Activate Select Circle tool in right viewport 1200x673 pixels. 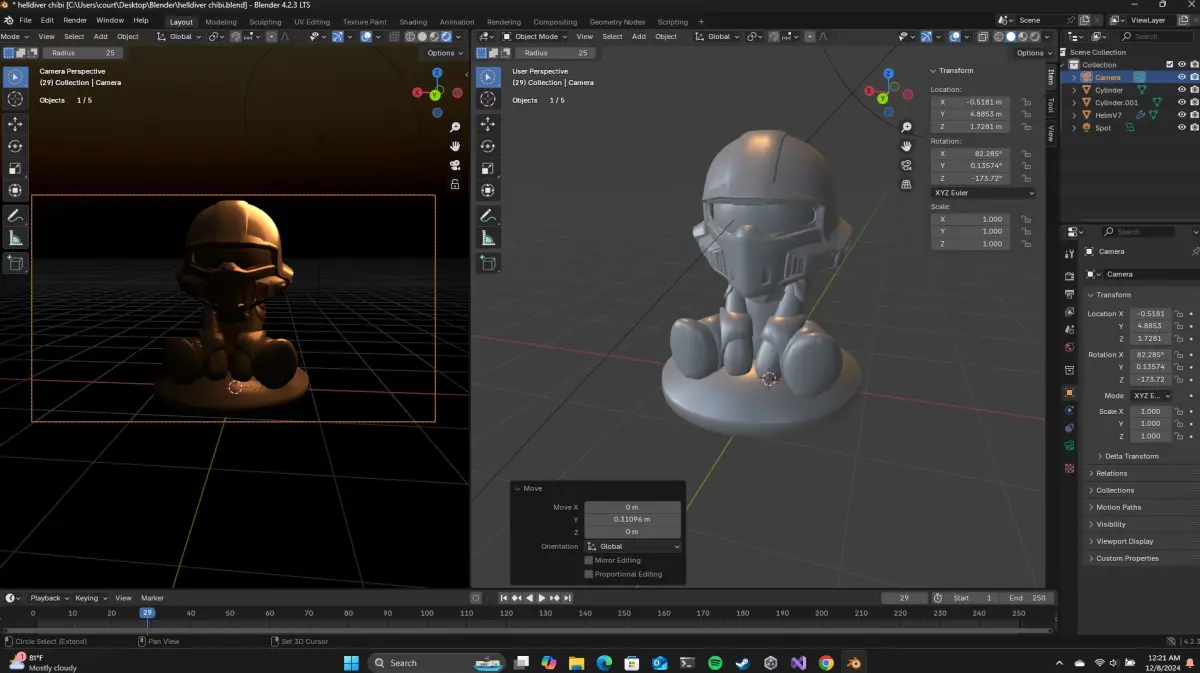point(488,77)
